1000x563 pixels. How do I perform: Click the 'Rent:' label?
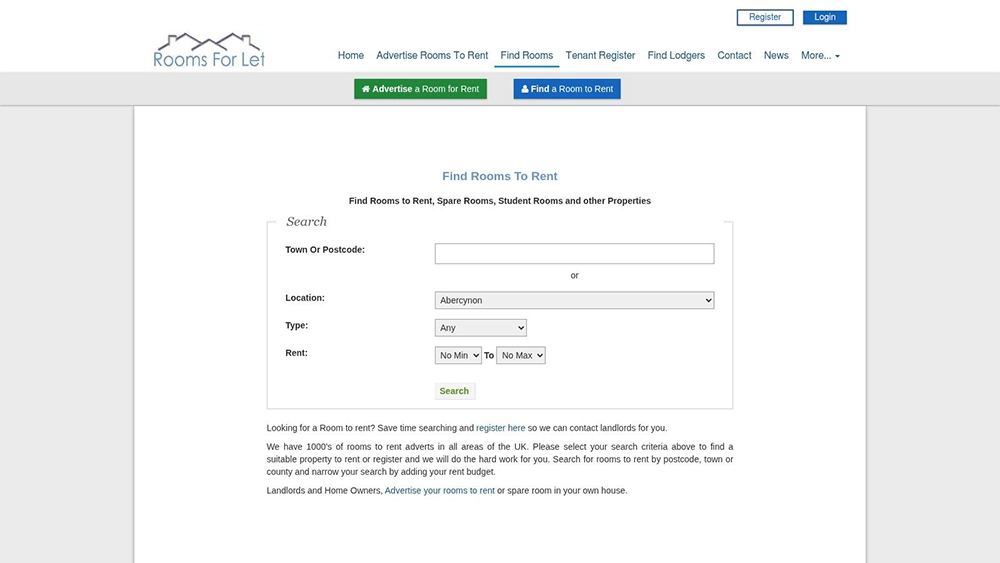pyautogui.click(x=296, y=353)
